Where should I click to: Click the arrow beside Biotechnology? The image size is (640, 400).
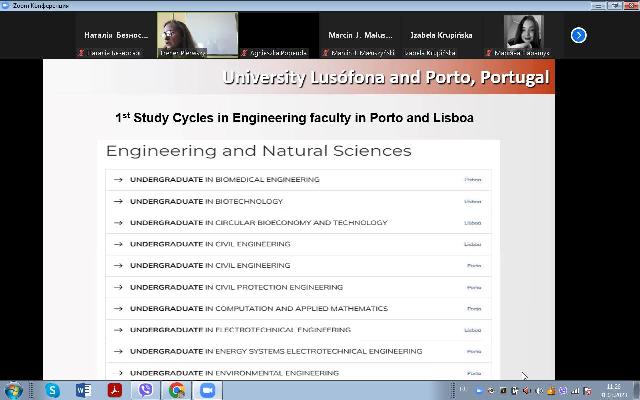tap(118, 201)
